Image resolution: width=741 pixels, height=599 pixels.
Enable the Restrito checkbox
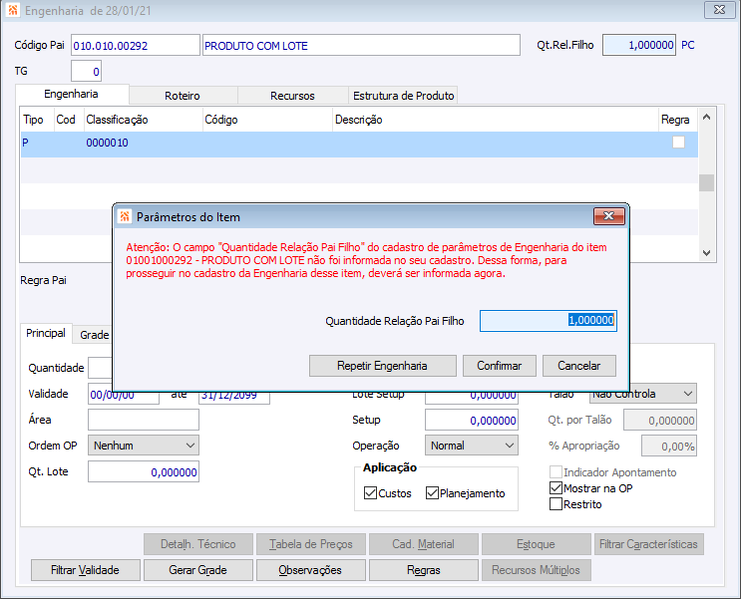tap(556, 504)
